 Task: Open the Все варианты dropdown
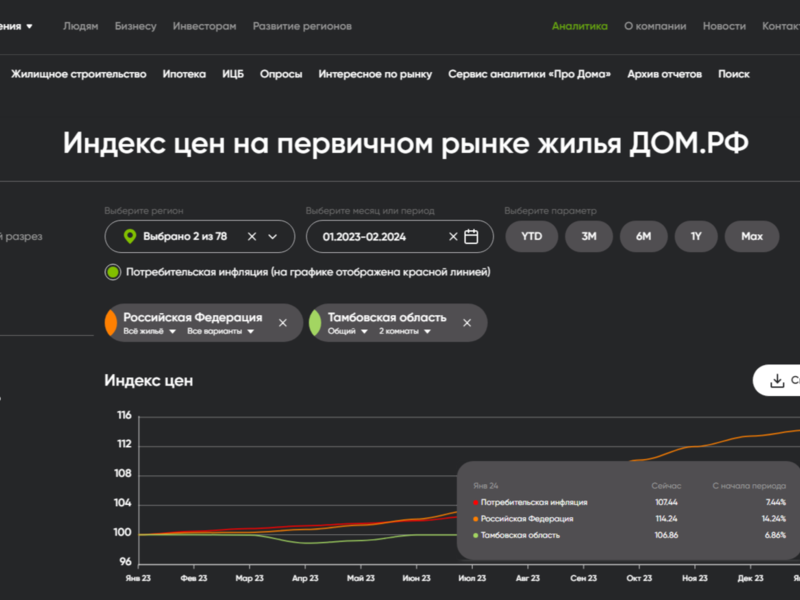click(220, 331)
